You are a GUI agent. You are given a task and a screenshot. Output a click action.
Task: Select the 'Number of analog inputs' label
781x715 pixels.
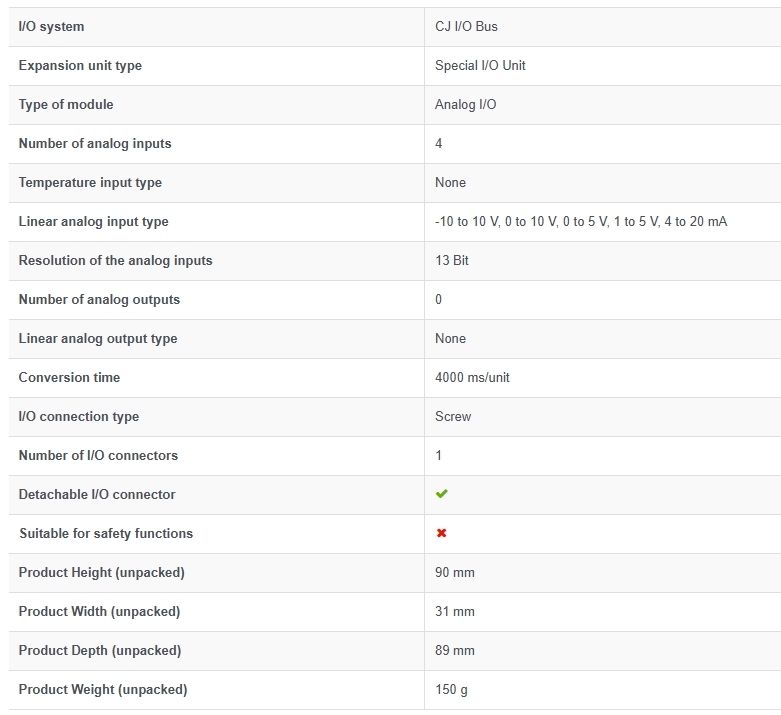(x=95, y=143)
